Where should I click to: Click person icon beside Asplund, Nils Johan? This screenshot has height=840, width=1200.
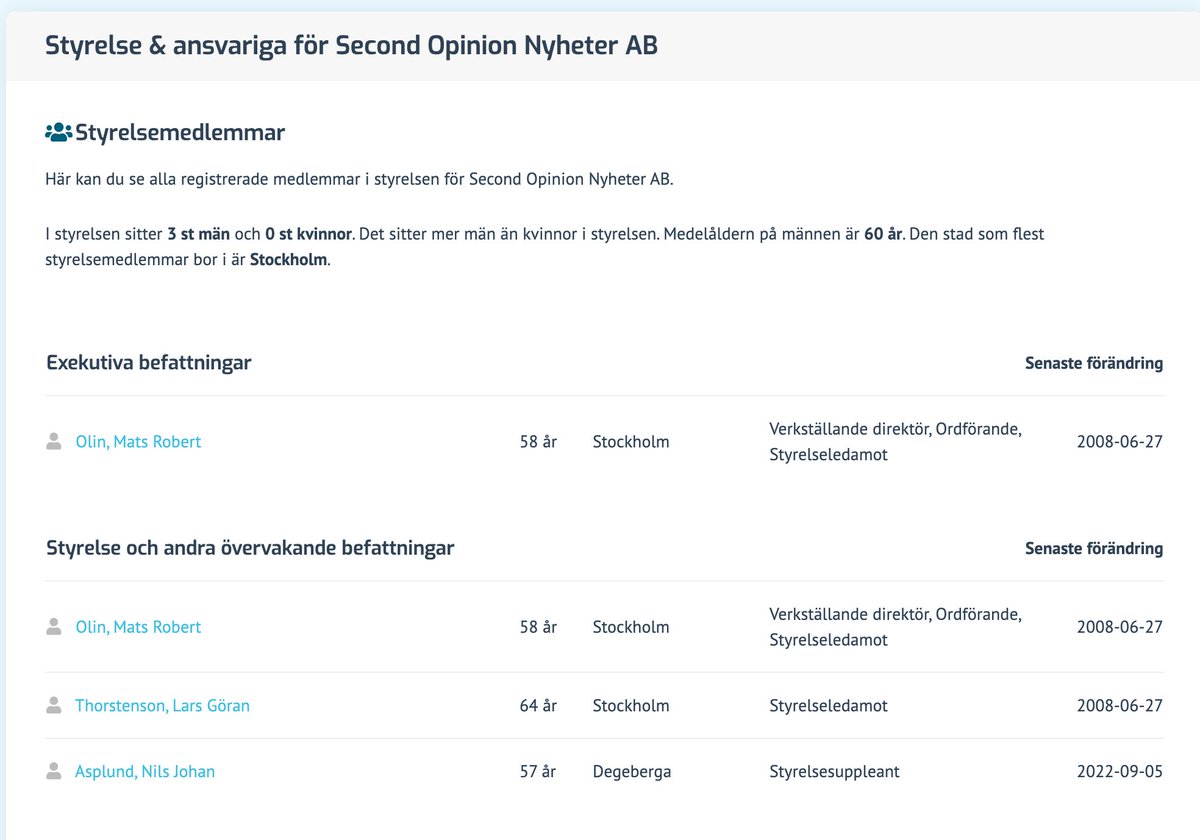coord(54,771)
